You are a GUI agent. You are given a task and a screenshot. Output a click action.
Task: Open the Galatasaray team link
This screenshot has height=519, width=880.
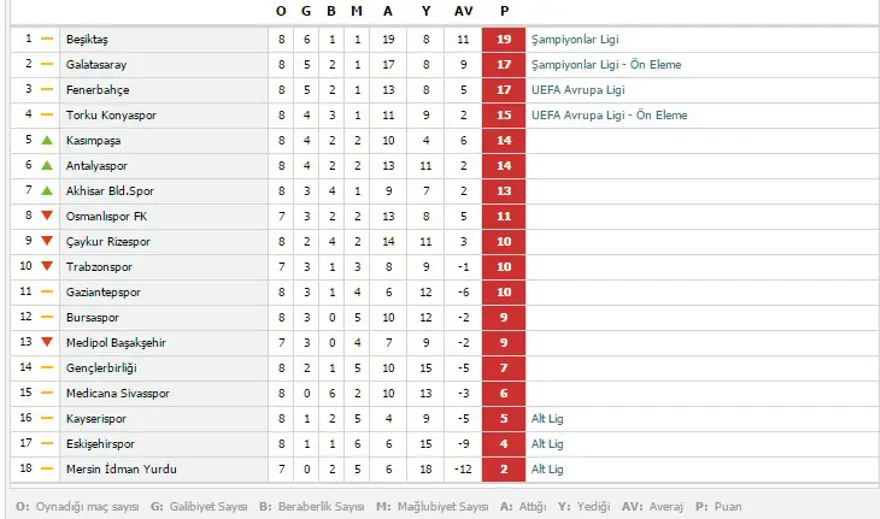pyautogui.click(x=96, y=64)
